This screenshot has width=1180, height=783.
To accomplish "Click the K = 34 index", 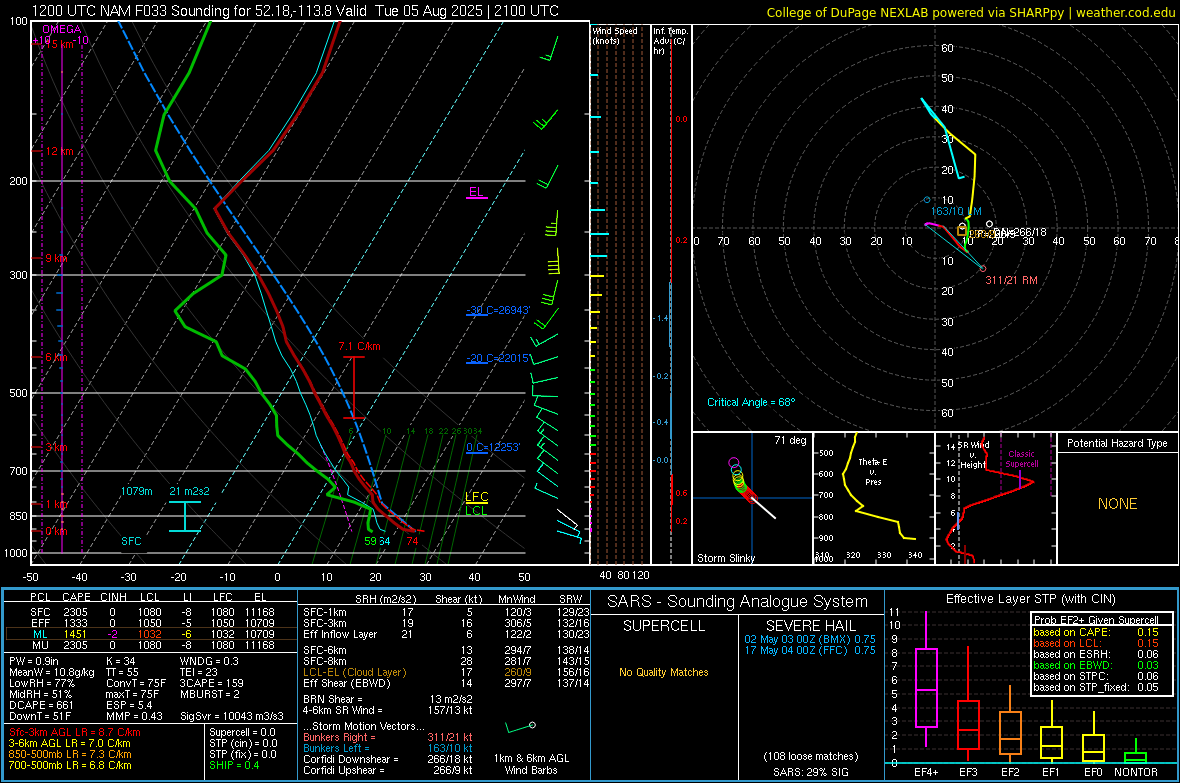I will coord(120,661).
